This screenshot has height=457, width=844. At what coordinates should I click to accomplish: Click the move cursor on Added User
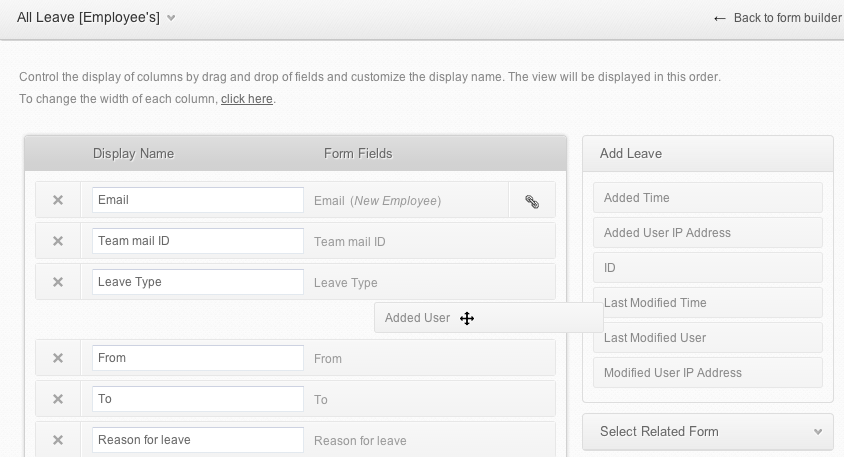467,318
